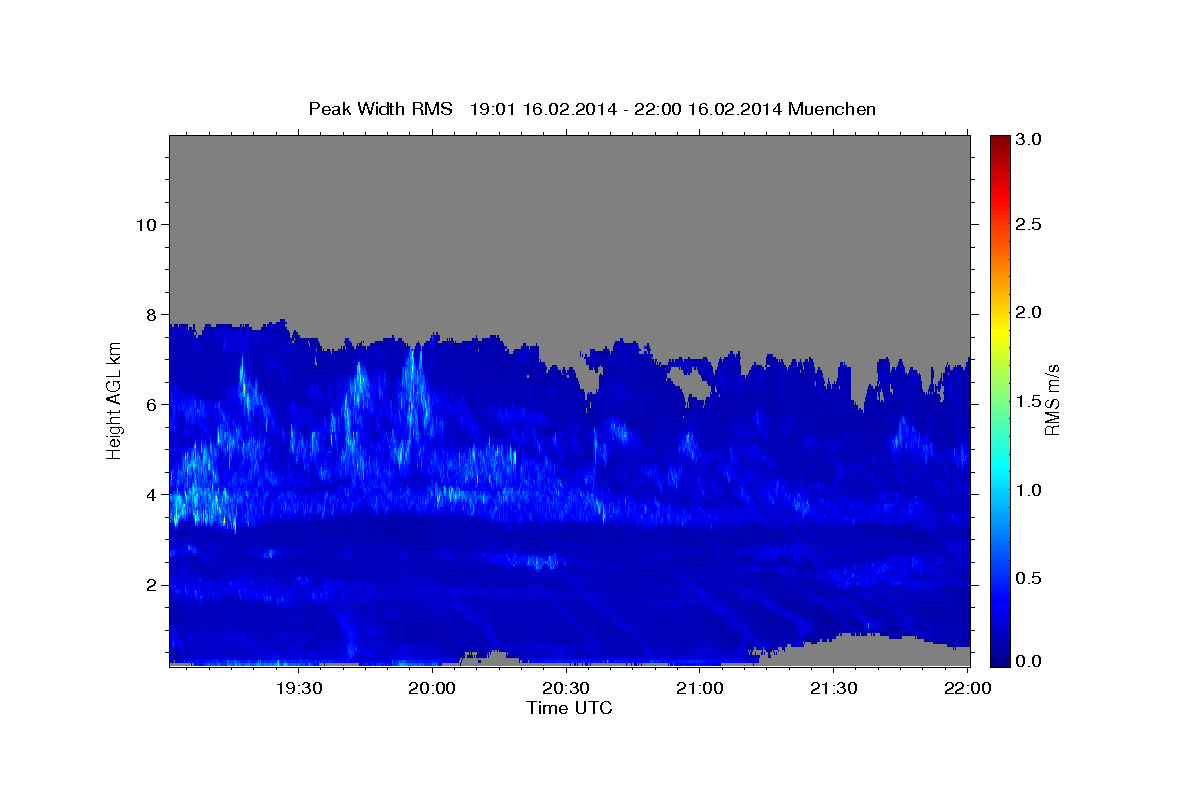
Task: Click the height tick label 2
Action: [149, 585]
